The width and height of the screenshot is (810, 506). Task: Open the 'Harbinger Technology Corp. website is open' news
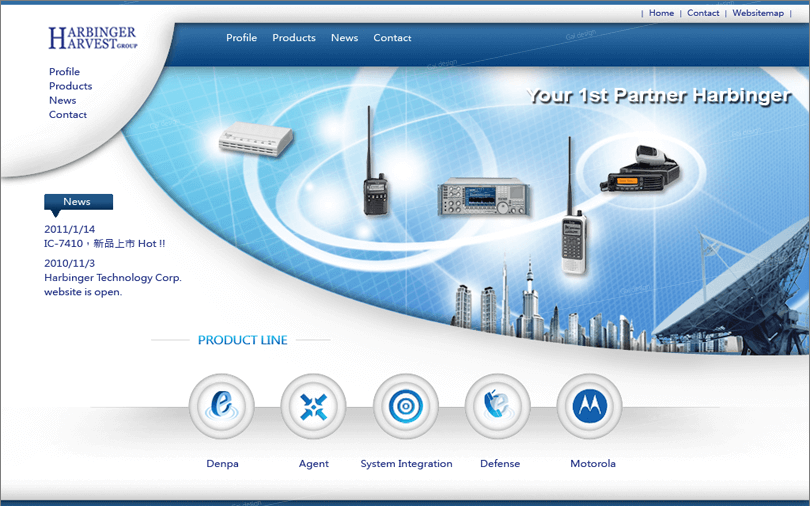pyautogui.click(x=113, y=284)
